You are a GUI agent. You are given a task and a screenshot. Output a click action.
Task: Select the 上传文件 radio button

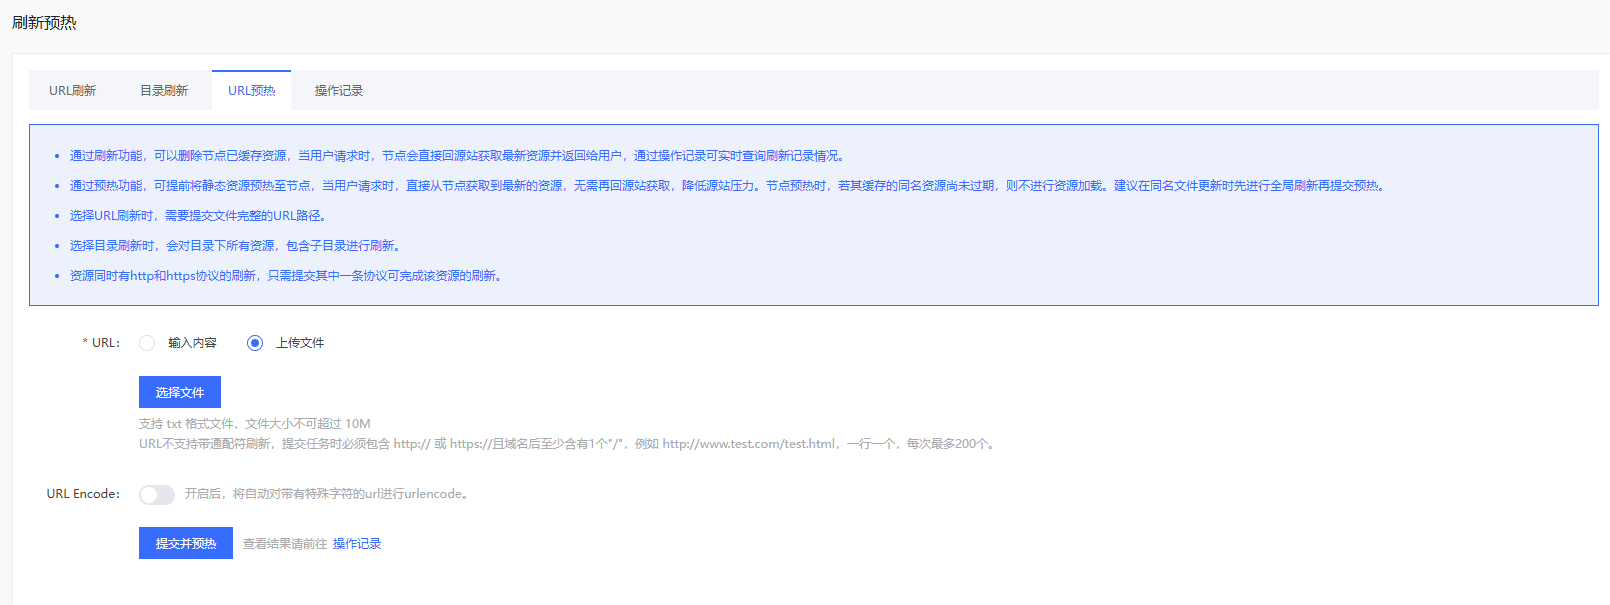pyautogui.click(x=255, y=343)
